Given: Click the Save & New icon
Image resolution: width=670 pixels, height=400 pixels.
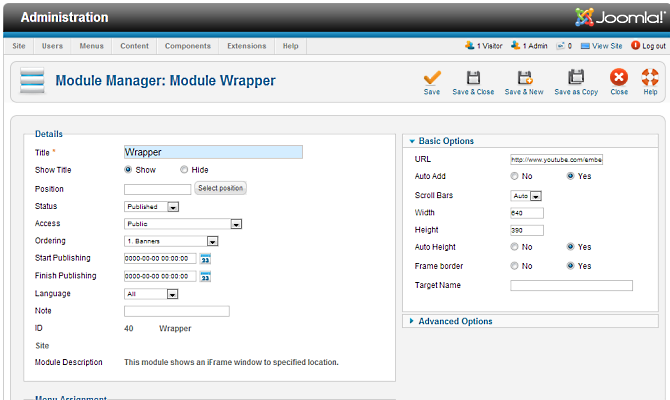Looking at the screenshot, I should tap(524, 78).
